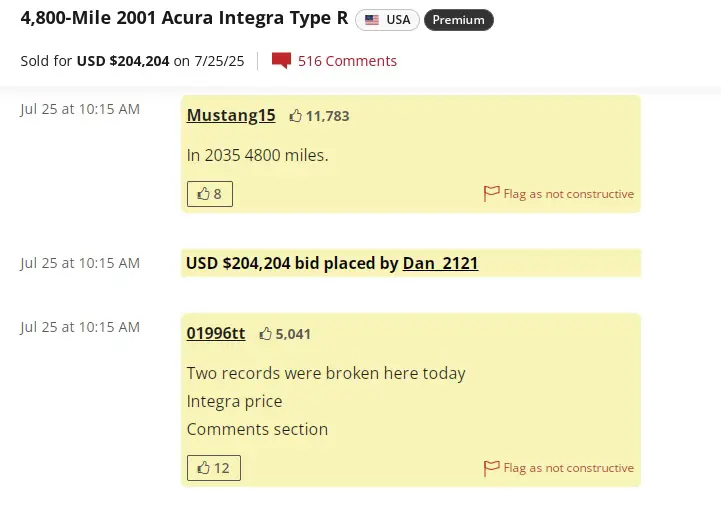Click the red comments speech bubble icon
Screen dimensions: 721x515
(x=281, y=61)
